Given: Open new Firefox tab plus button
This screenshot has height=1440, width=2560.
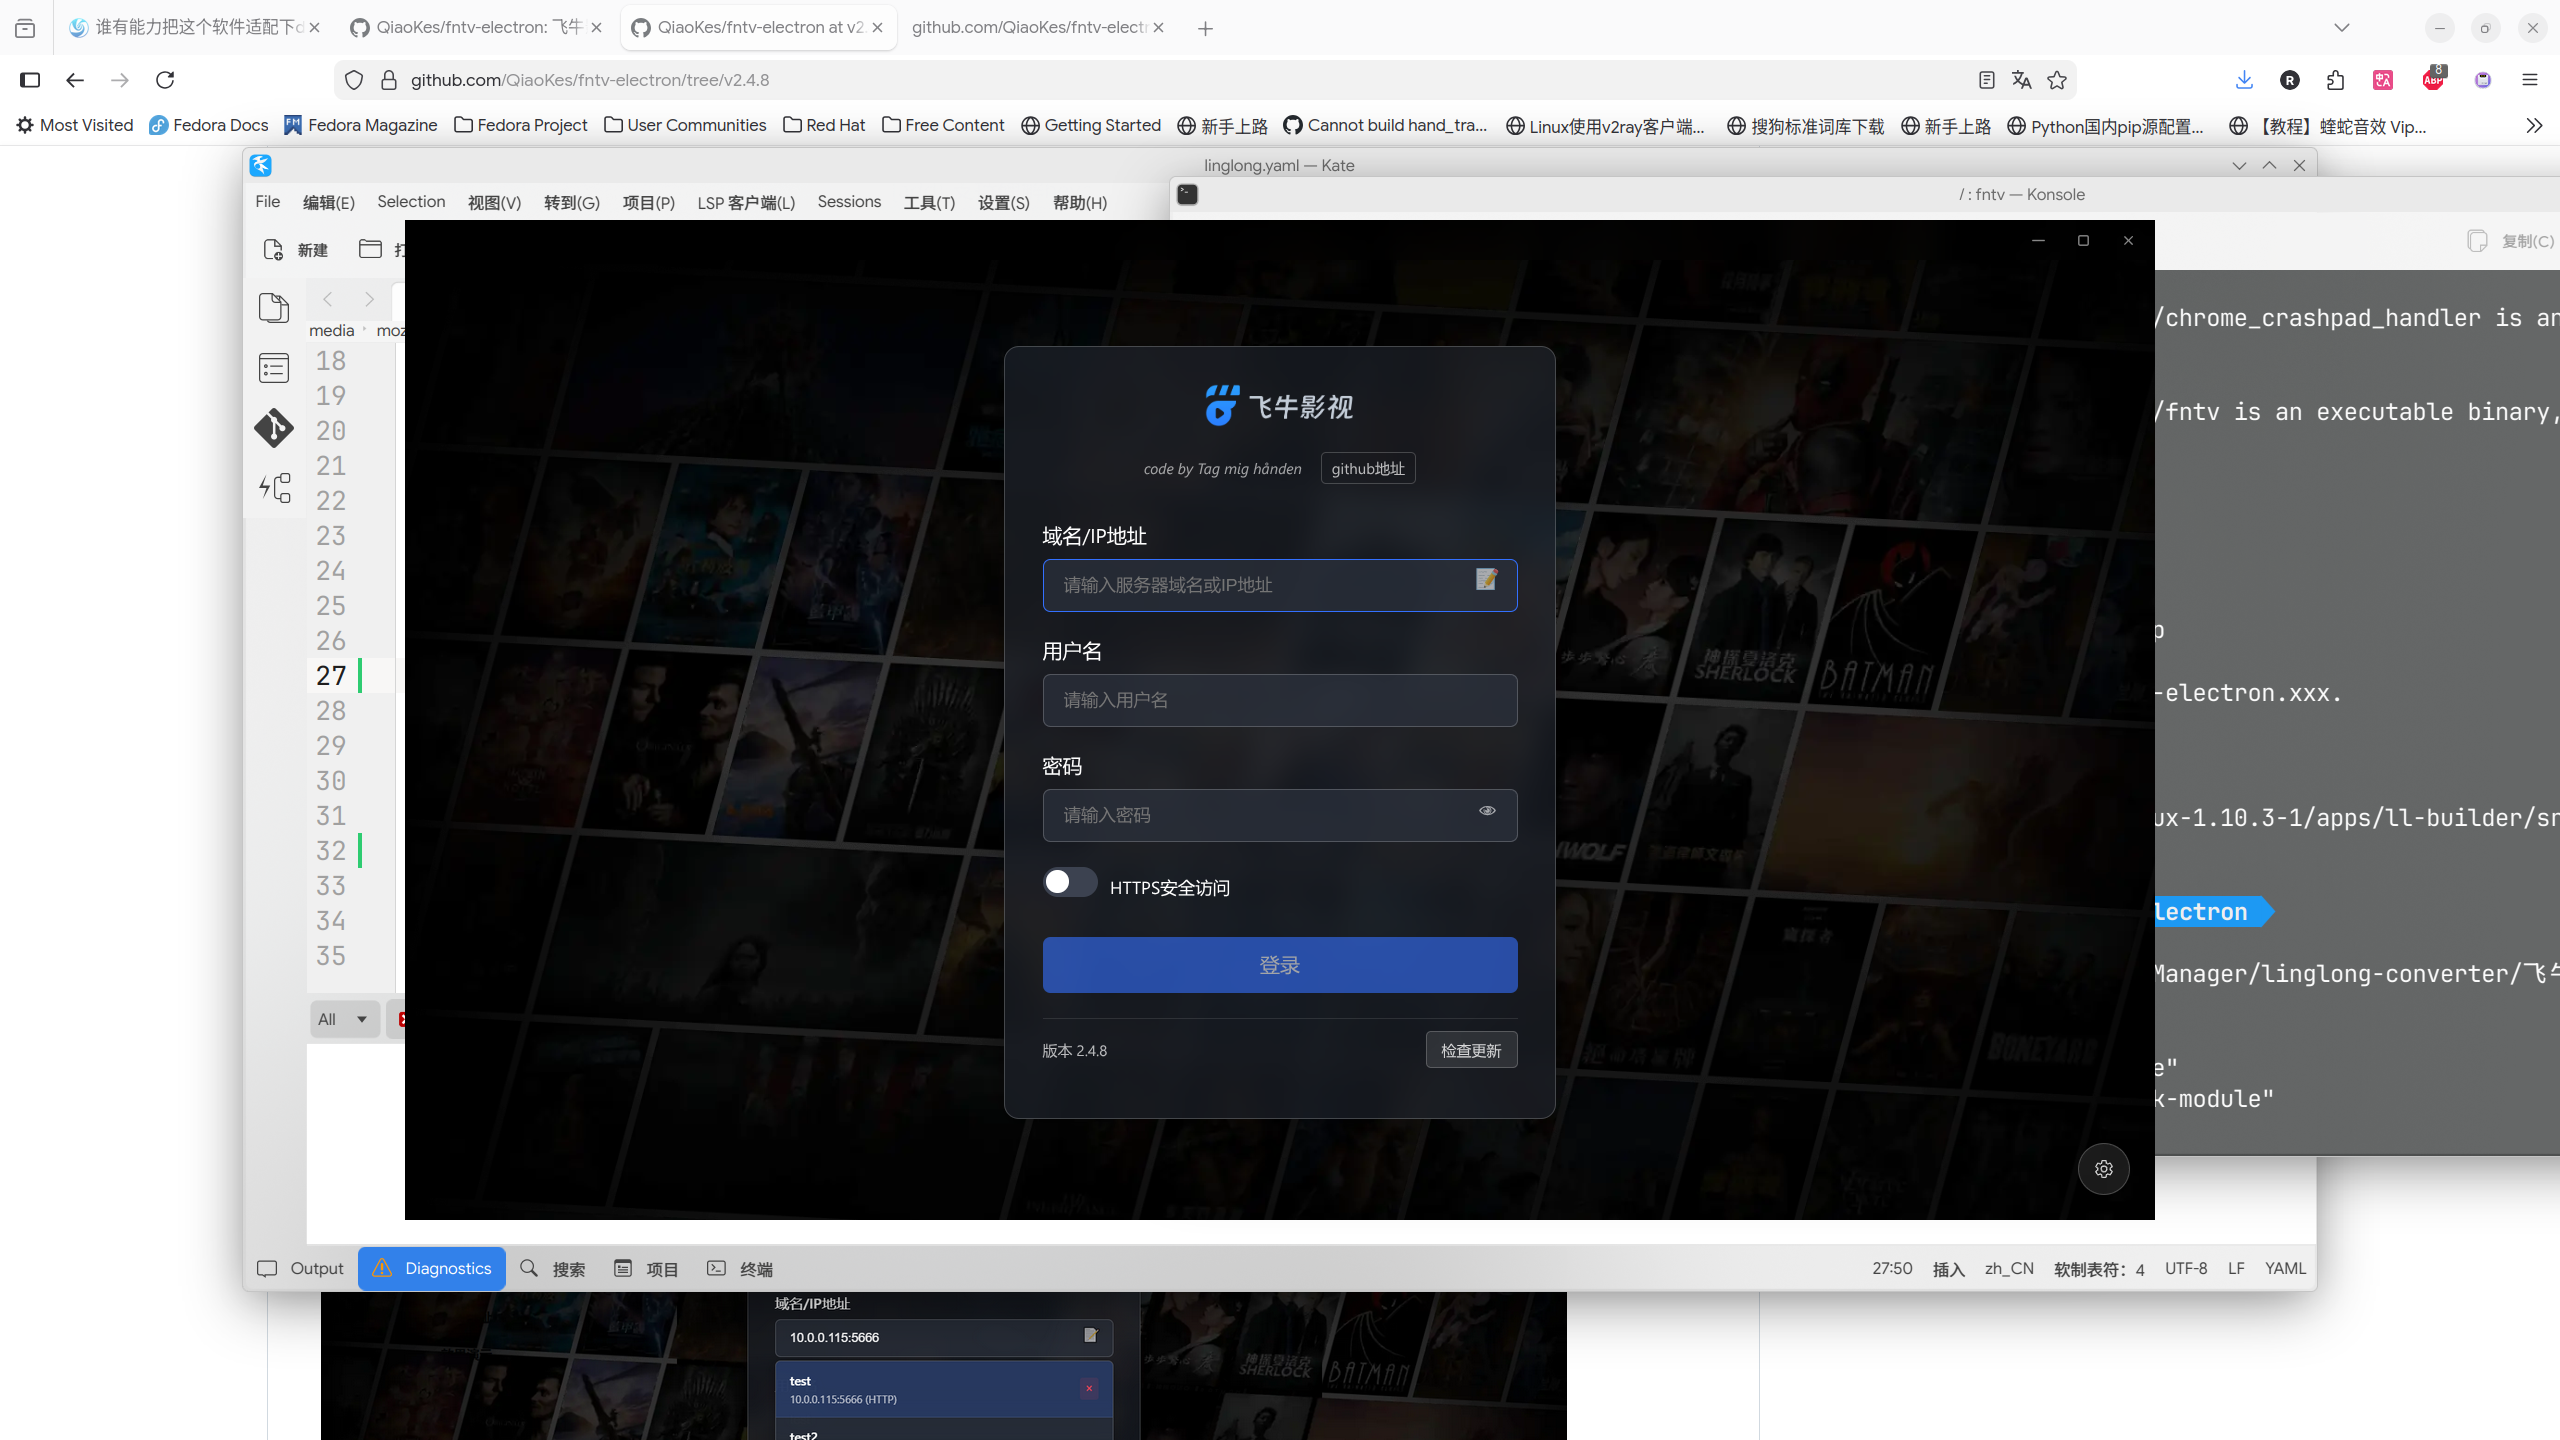Looking at the screenshot, I should tap(1205, 28).
